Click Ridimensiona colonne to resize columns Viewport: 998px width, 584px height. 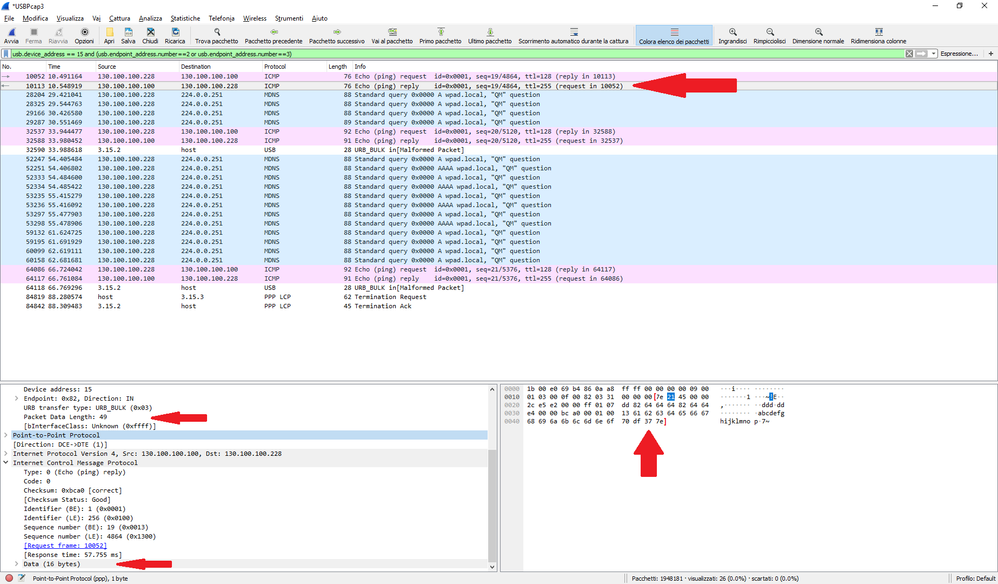click(878, 35)
